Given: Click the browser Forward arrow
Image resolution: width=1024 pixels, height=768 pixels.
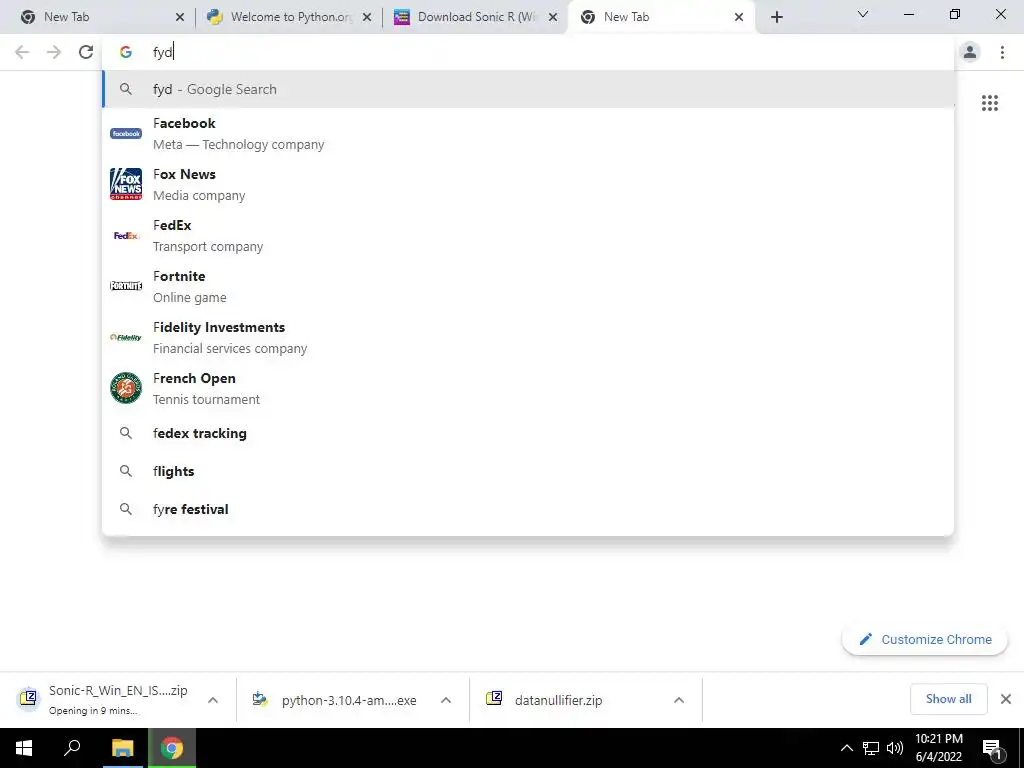Looking at the screenshot, I should click(54, 52).
